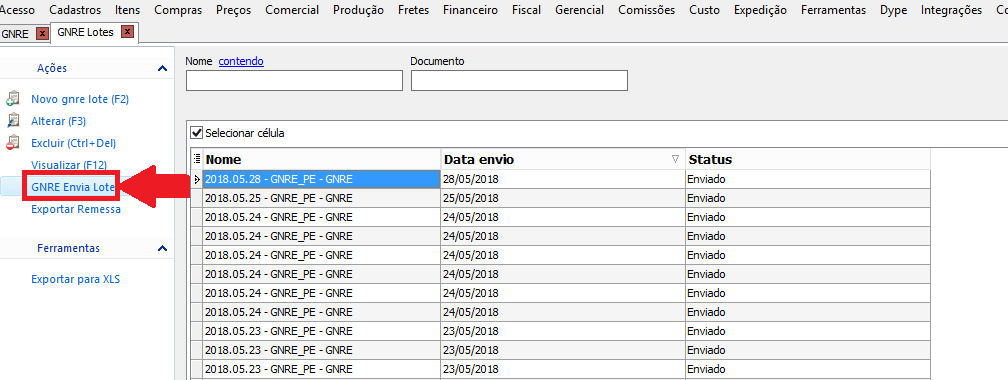Close the GNRE Lotes tab
The height and width of the screenshot is (380, 1008).
pos(127,32)
